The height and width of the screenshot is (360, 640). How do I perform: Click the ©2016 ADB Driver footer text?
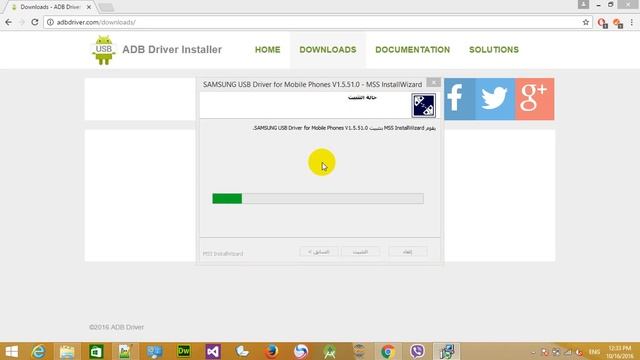(116, 327)
